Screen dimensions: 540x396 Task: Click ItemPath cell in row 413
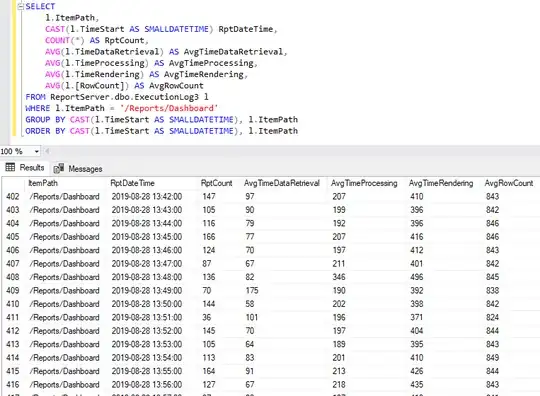point(64,344)
